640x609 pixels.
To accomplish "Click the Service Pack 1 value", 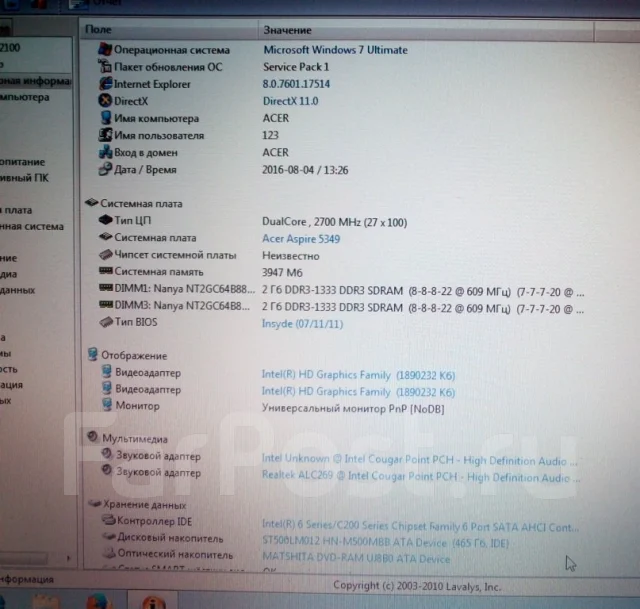I will (296, 67).
